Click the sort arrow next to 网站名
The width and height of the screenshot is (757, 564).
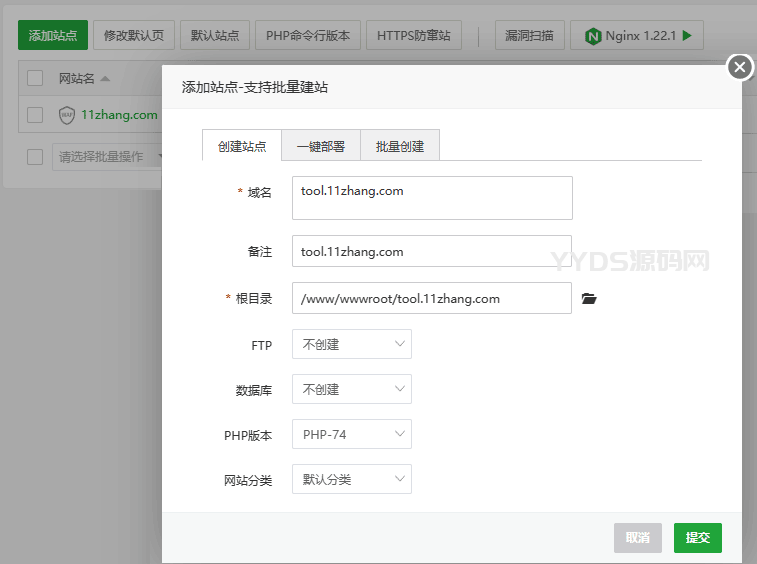105,78
